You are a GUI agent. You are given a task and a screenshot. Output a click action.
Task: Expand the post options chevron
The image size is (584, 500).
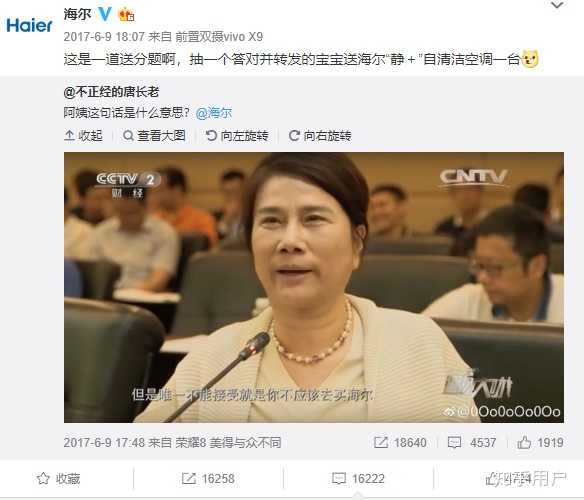click(557, 5)
